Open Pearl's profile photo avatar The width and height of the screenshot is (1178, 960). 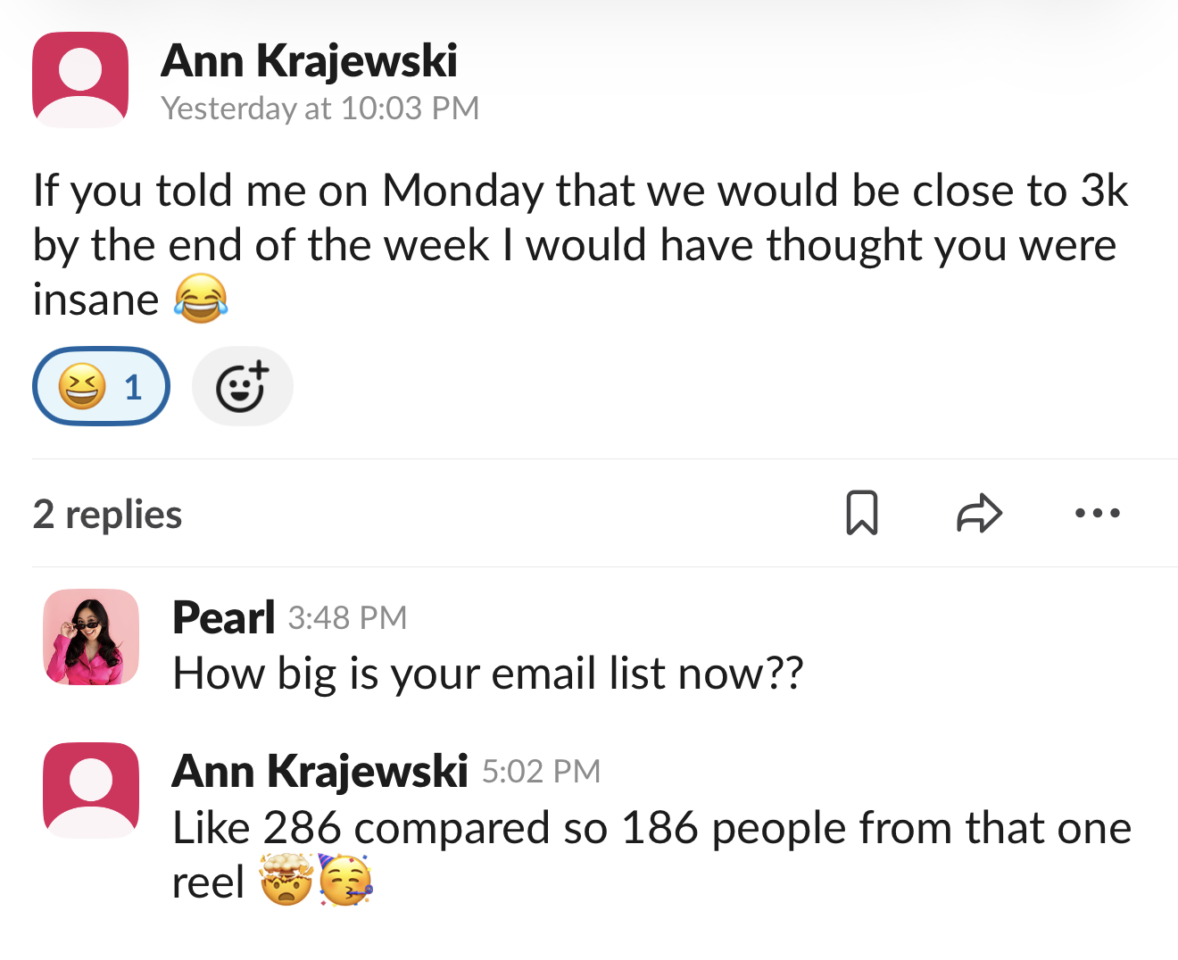91,637
